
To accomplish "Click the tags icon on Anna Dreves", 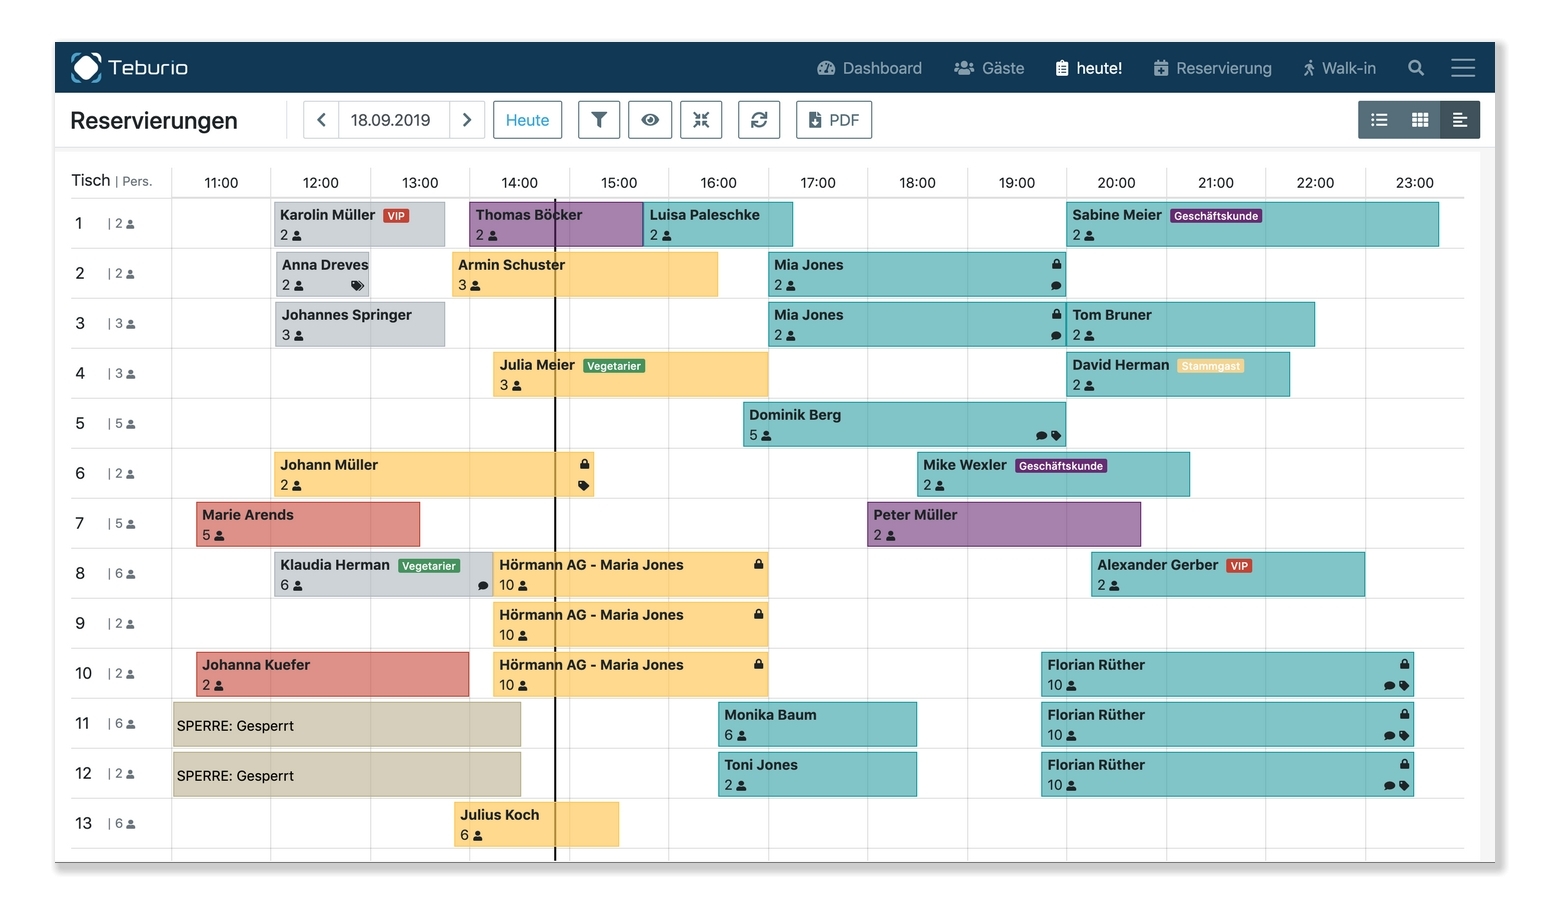I will point(357,286).
